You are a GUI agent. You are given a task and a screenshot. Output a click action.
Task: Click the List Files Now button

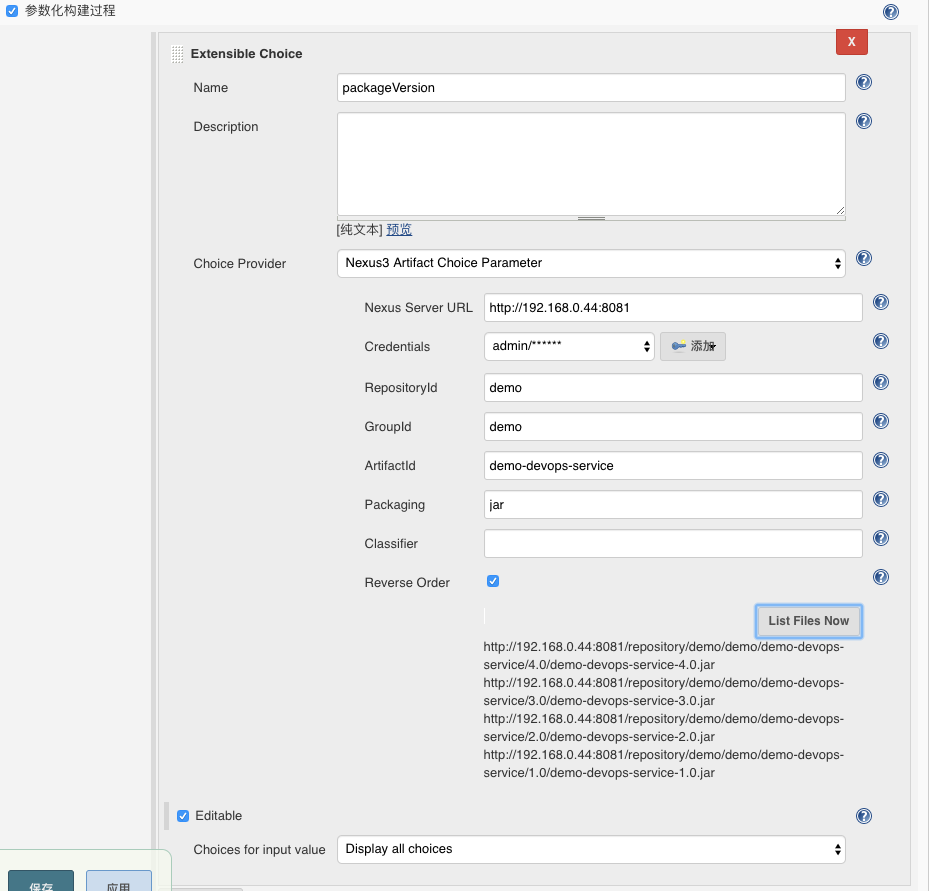point(808,621)
